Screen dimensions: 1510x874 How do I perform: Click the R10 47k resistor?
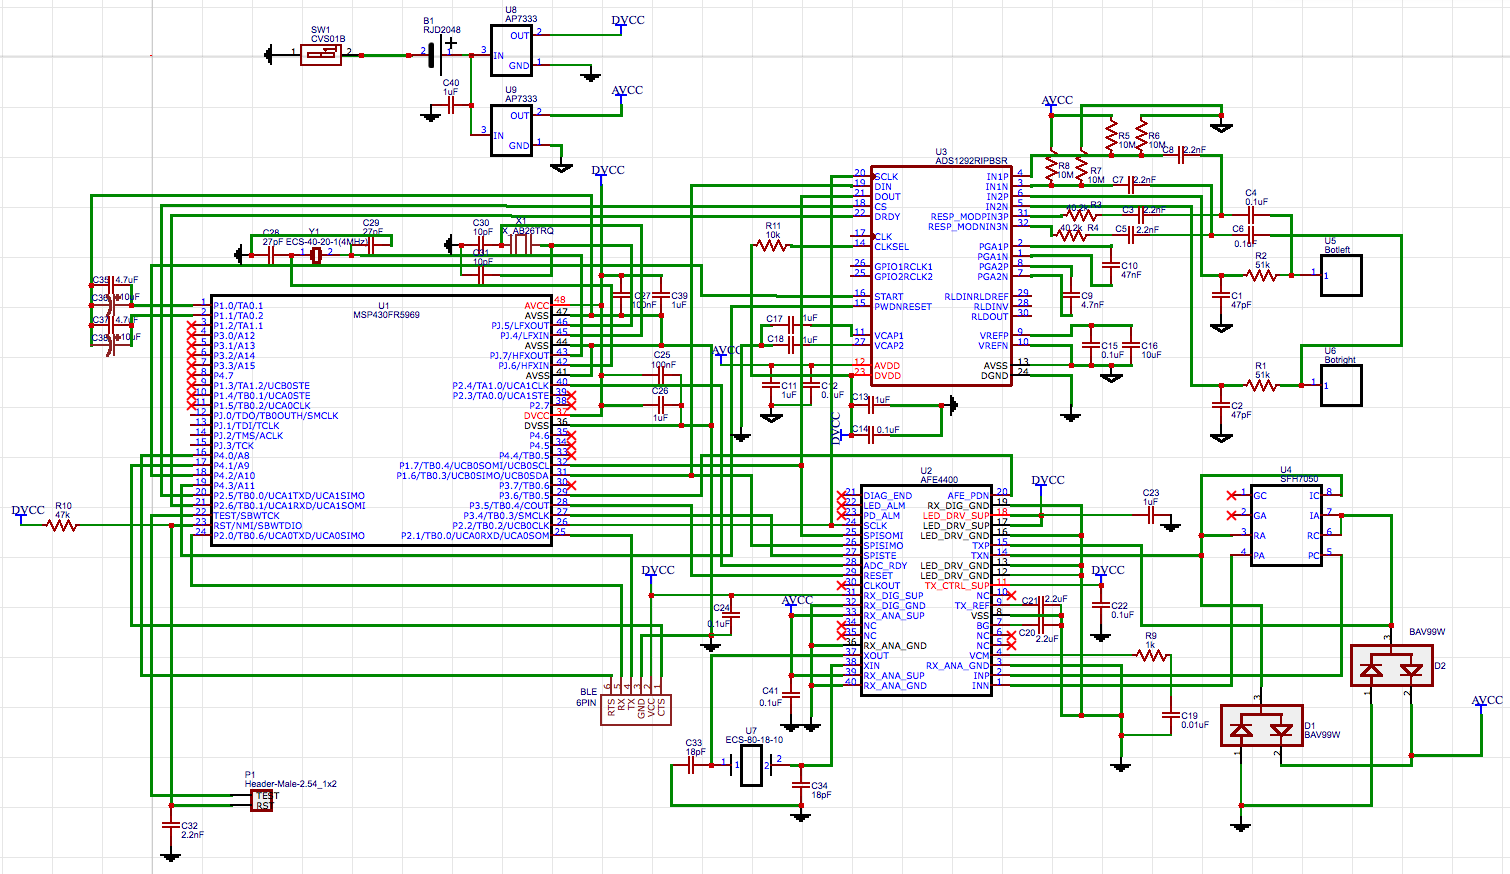pyautogui.click(x=62, y=524)
